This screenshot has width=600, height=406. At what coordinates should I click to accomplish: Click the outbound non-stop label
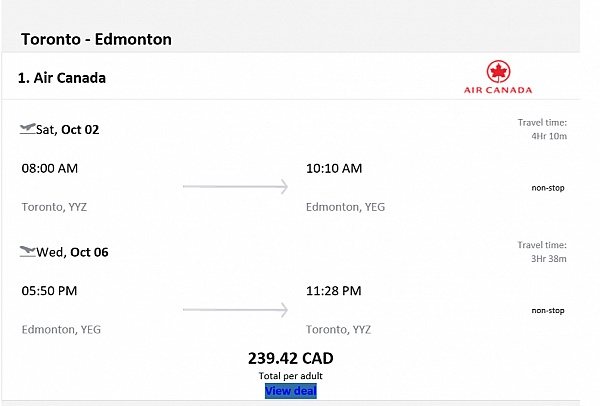pos(548,187)
